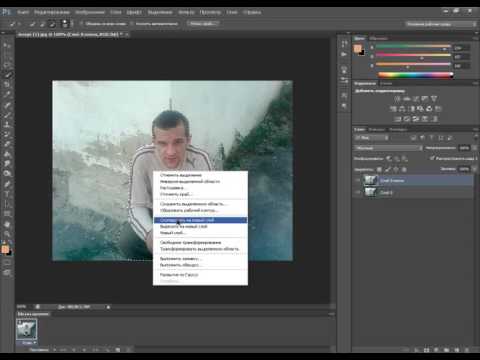Click the foreground color swatch in Color panel

click(x=357, y=49)
